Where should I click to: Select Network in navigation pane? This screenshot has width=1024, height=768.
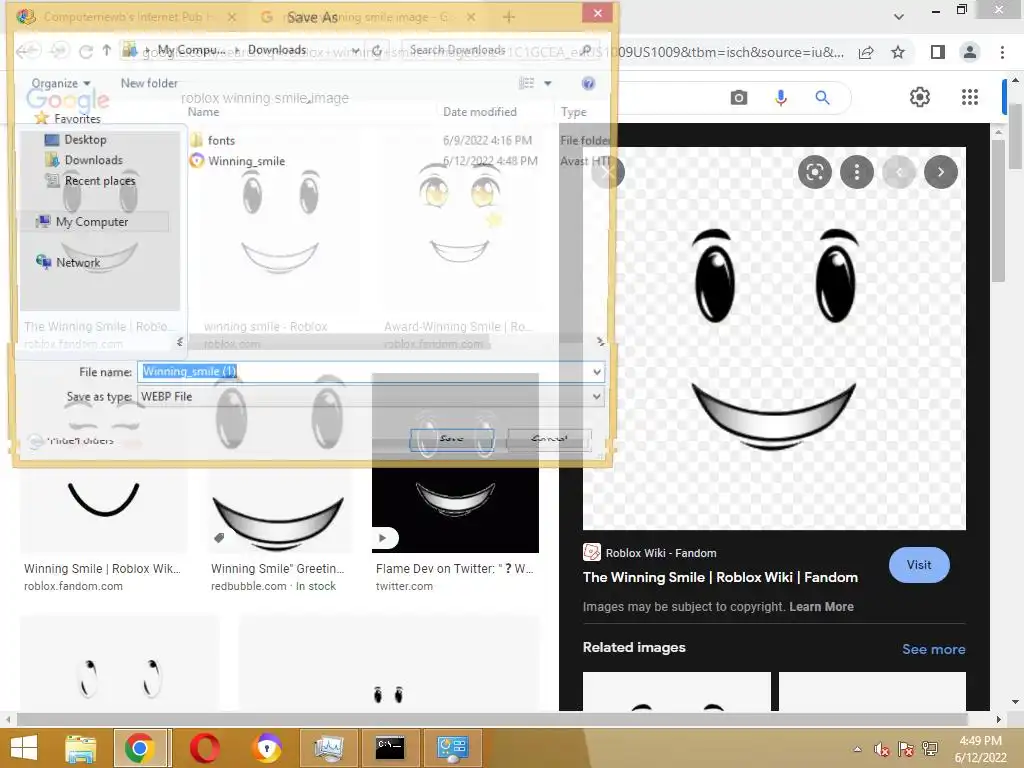[x=78, y=263]
